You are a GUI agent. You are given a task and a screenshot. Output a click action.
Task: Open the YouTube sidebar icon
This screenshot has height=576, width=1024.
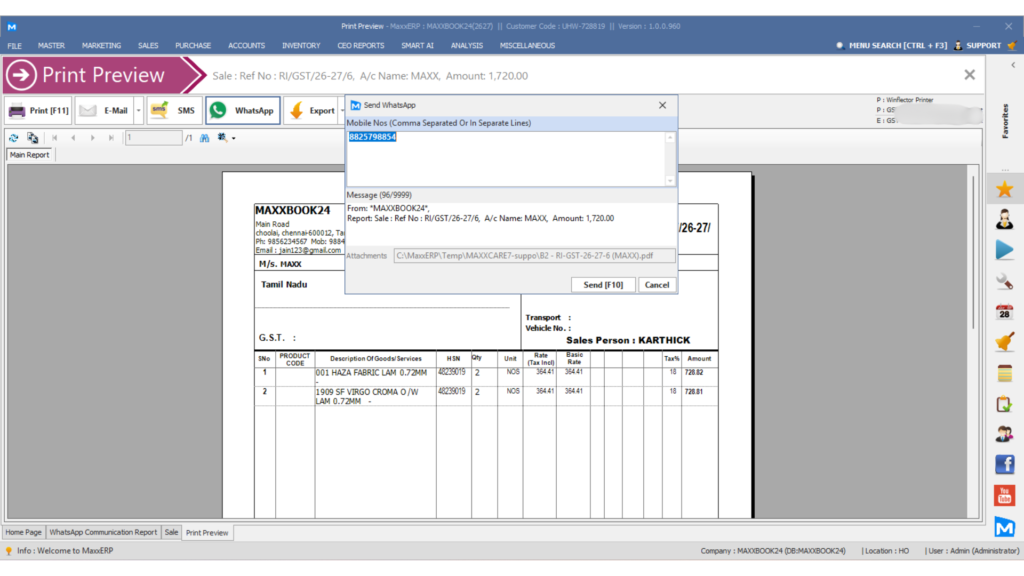point(1004,496)
